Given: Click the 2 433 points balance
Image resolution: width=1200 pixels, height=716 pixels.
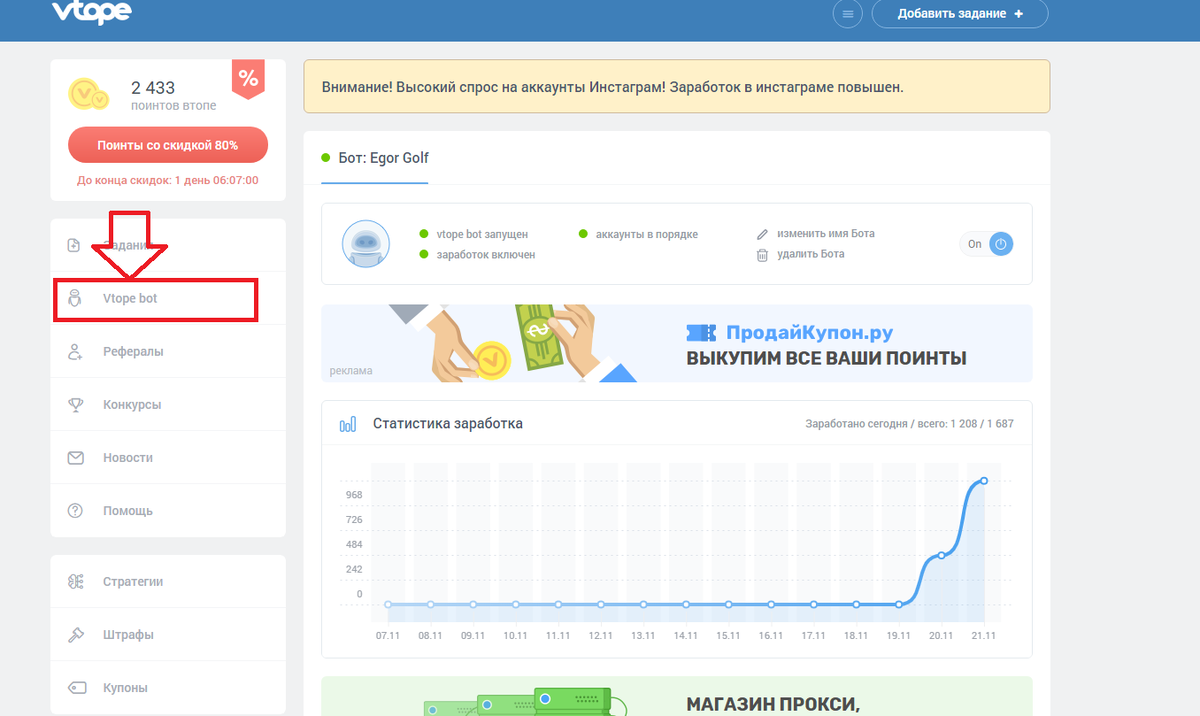Looking at the screenshot, I should [x=153, y=88].
